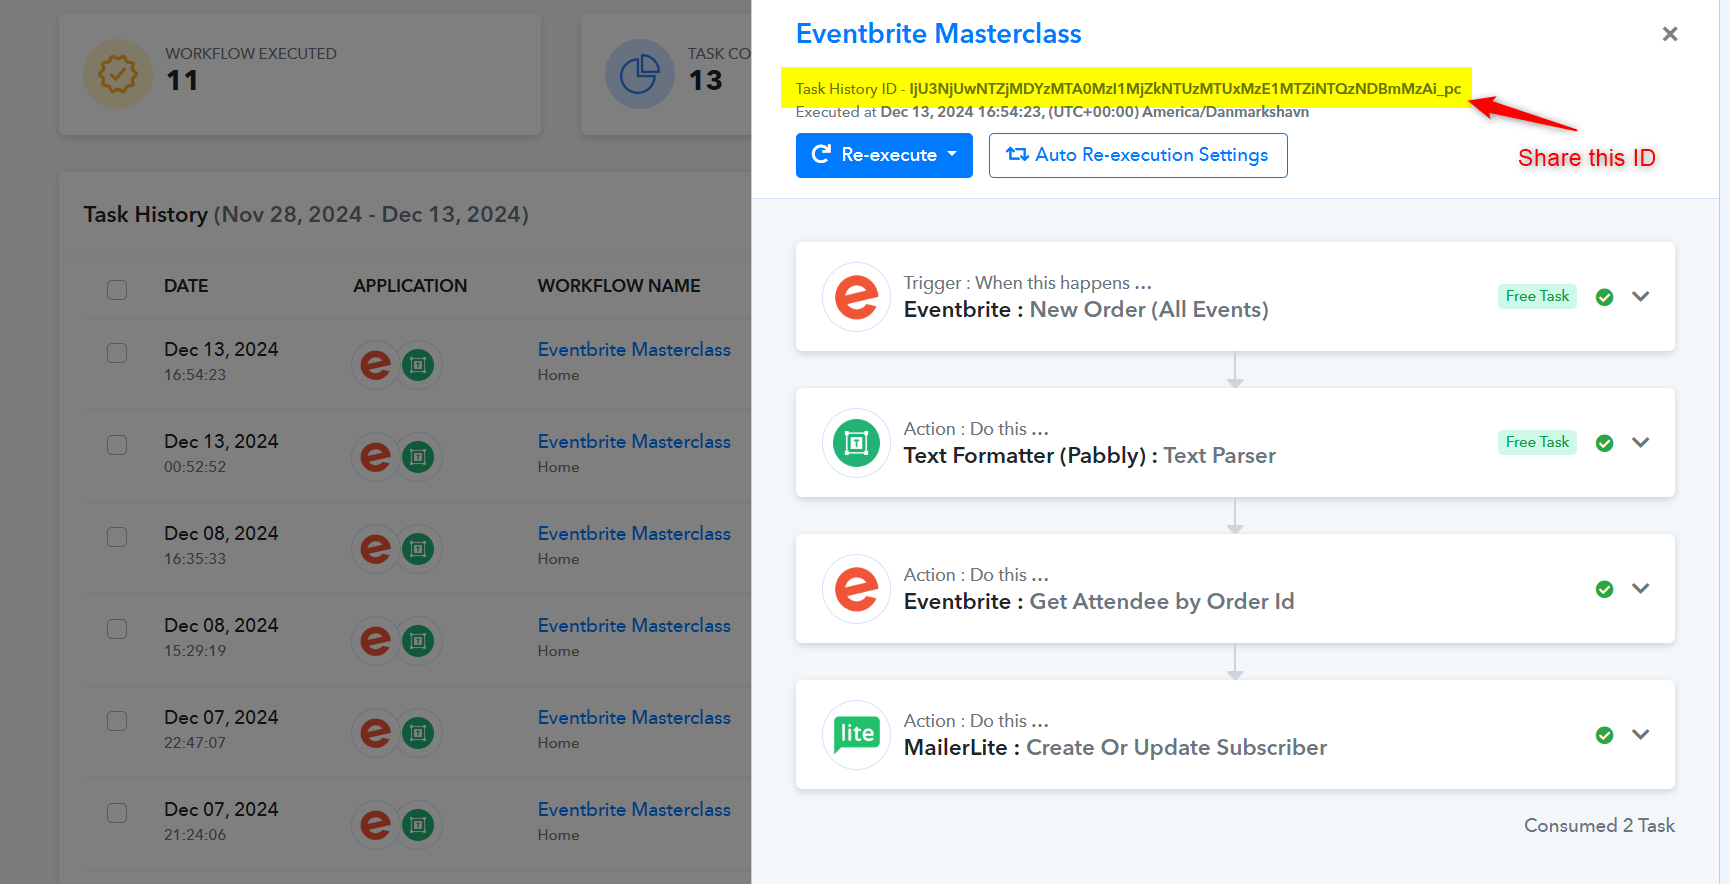
Task: Check the row dated Dec 07, 2024 21:24:06
Action: pyautogui.click(x=117, y=813)
